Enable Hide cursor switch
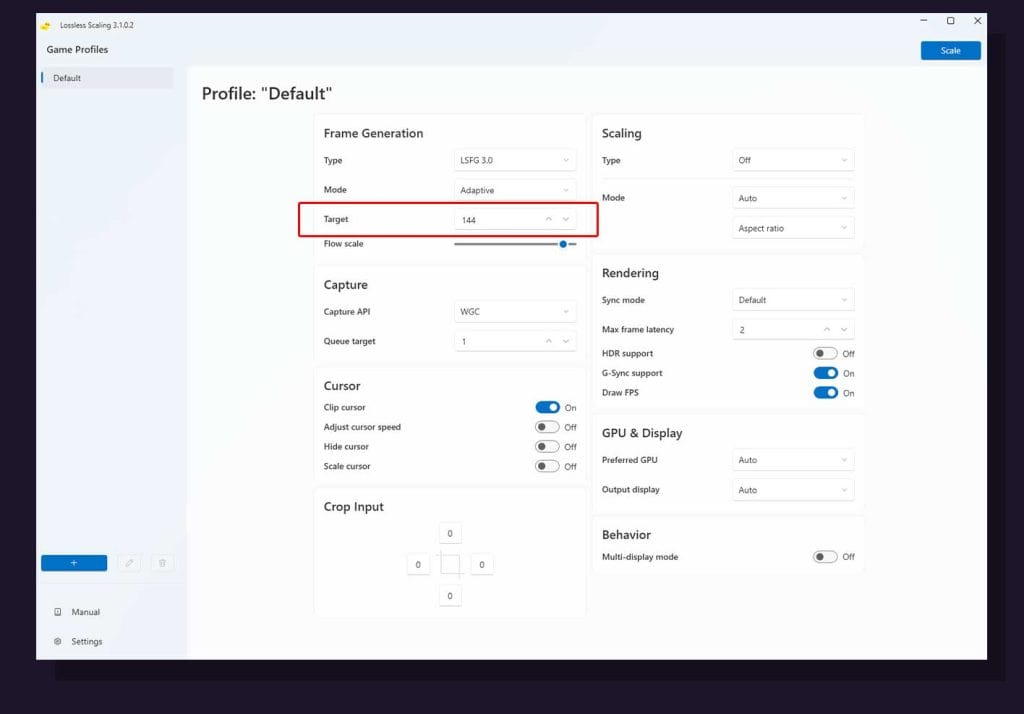Image resolution: width=1024 pixels, height=714 pixels. 547,447
